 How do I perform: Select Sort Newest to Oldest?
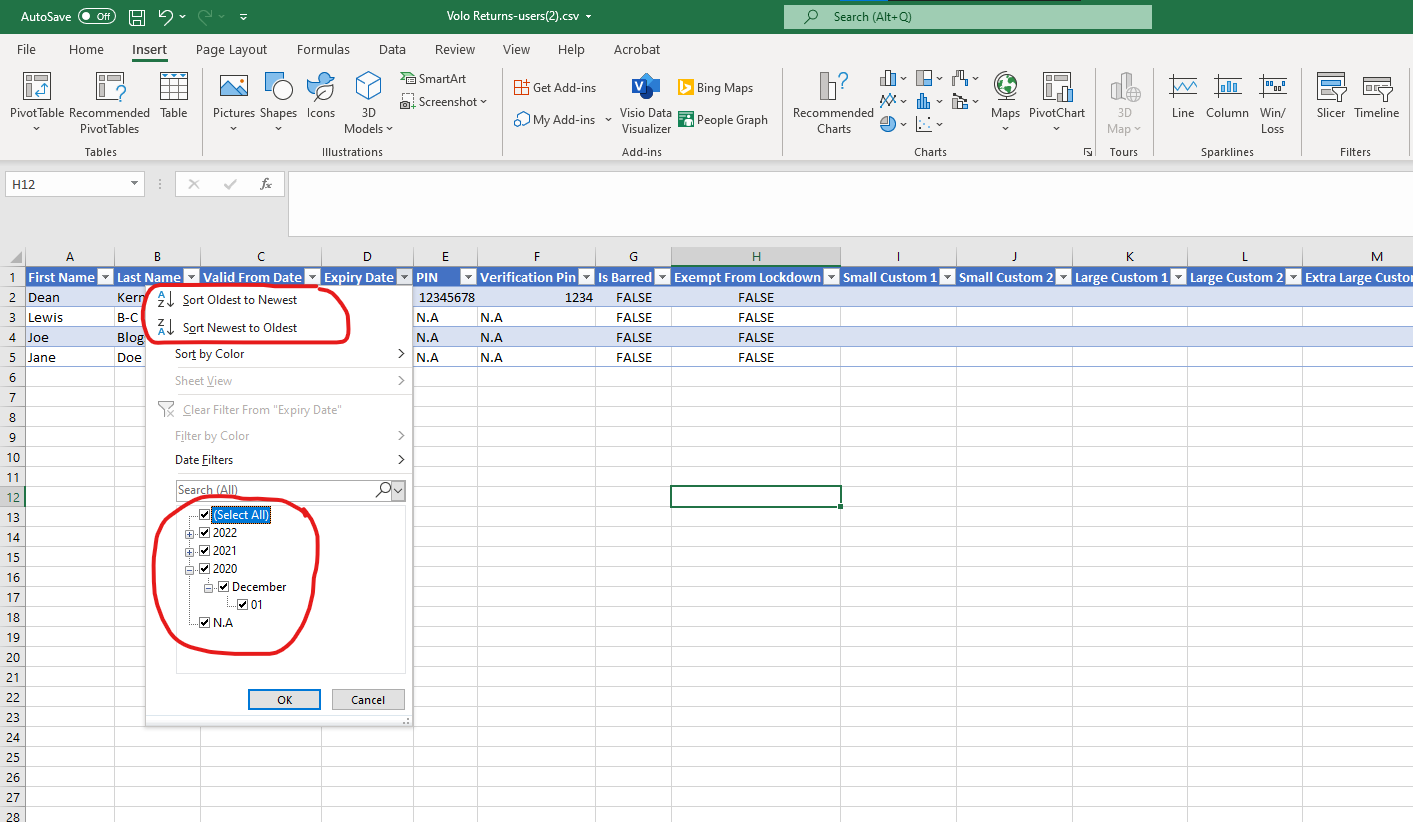click(239, 327)
